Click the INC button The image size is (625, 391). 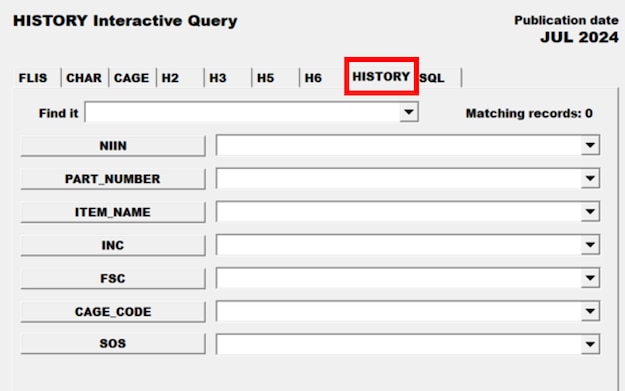[x=113, y=245]
